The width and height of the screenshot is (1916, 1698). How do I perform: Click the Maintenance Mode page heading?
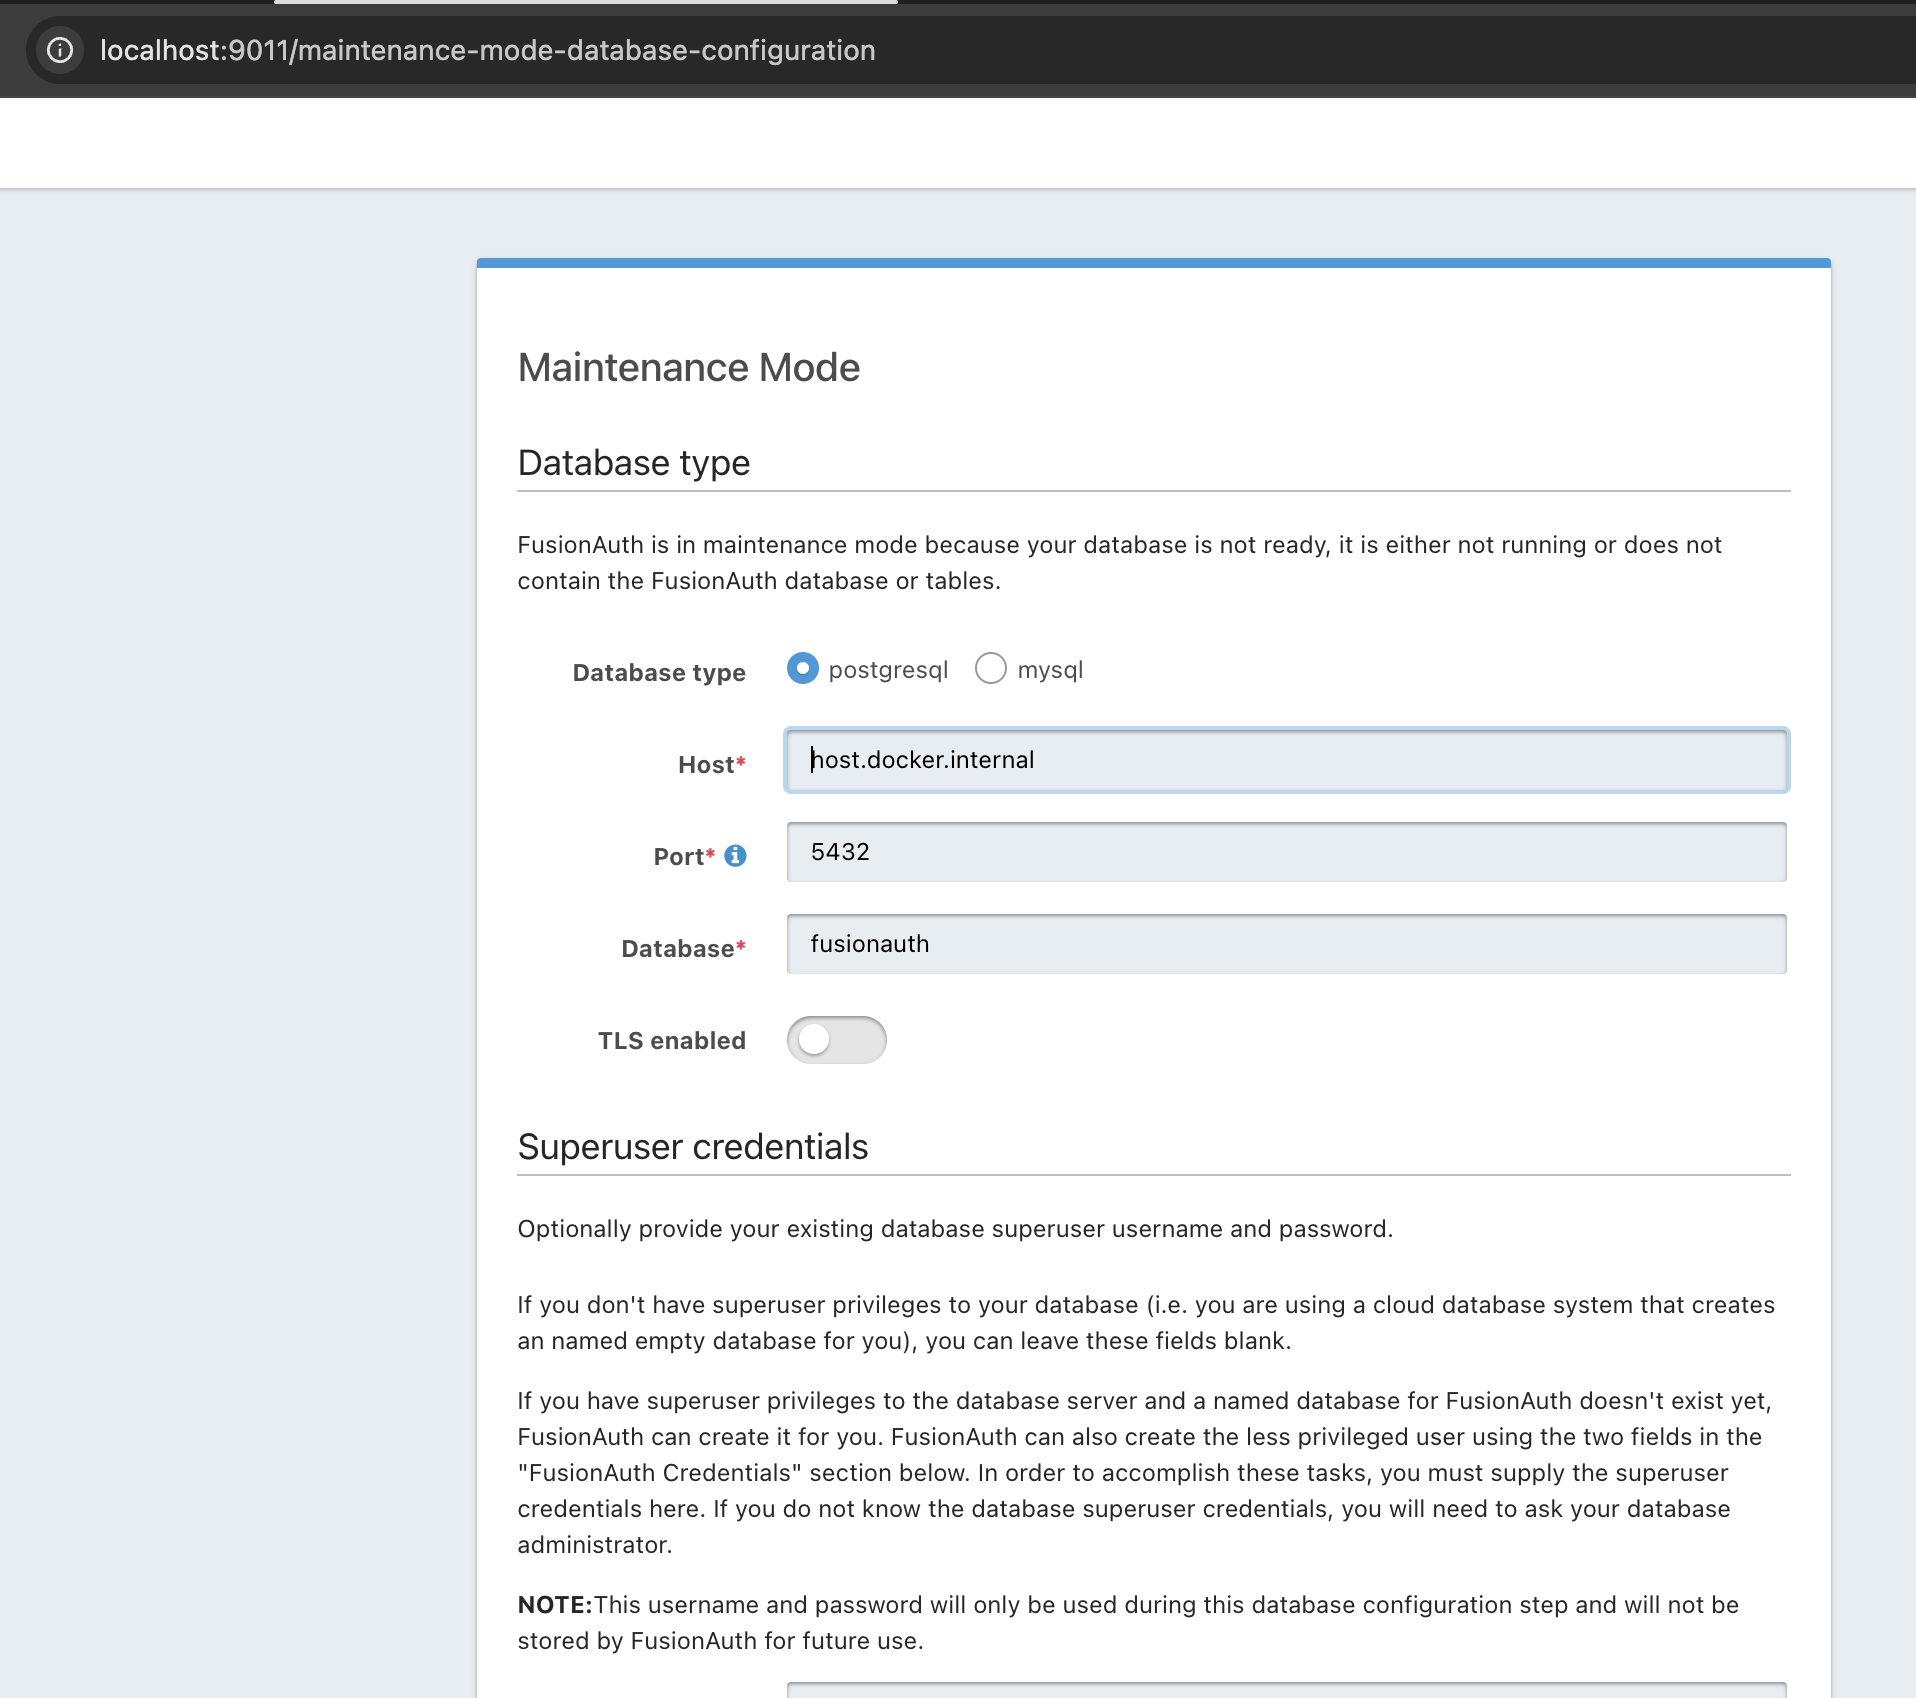[x=688, y=367]
